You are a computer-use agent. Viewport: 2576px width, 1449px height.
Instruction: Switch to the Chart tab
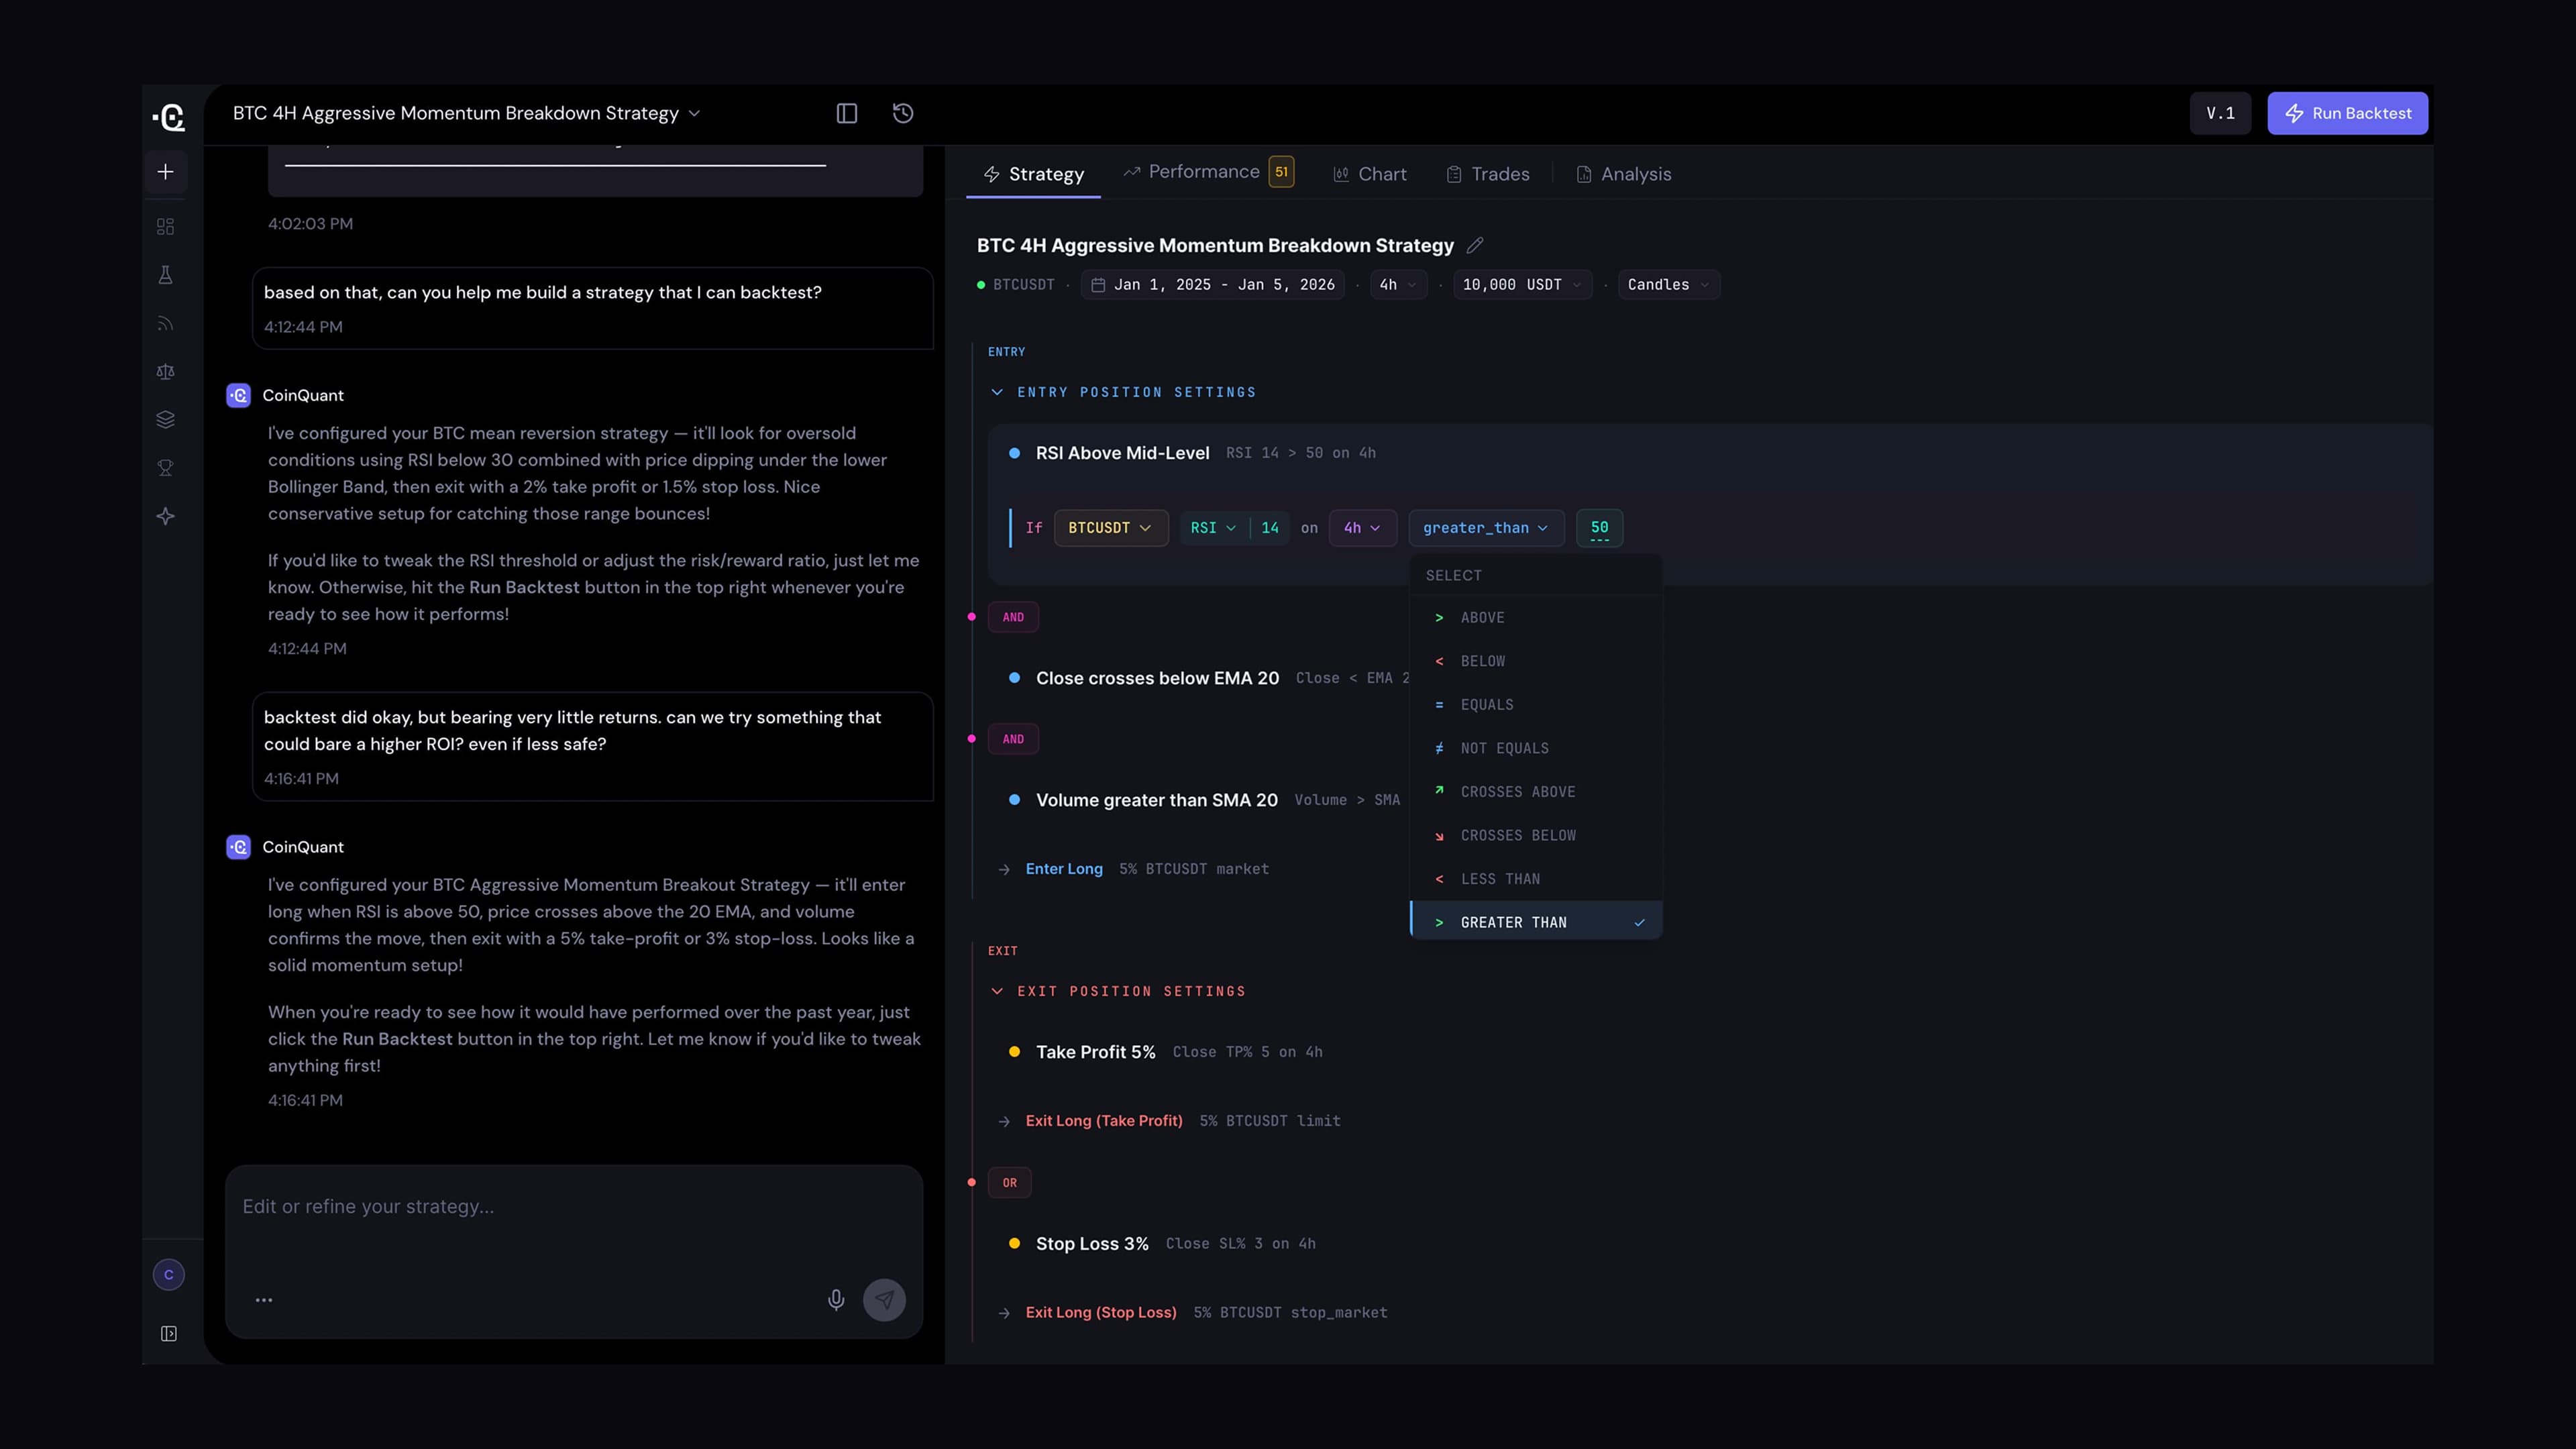1370,174
